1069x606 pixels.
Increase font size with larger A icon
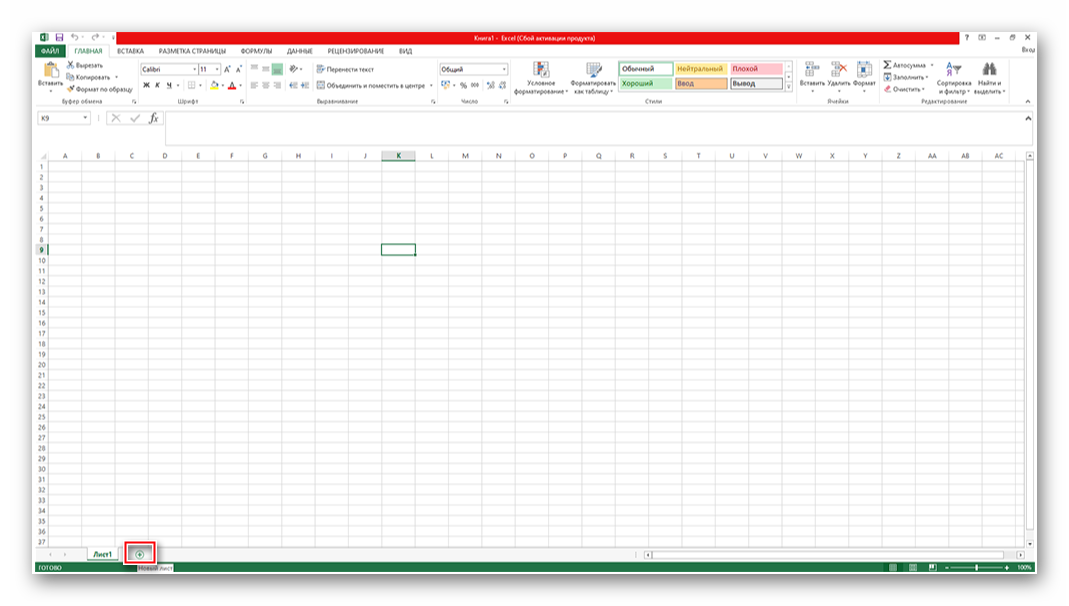(x=227, y=70)
